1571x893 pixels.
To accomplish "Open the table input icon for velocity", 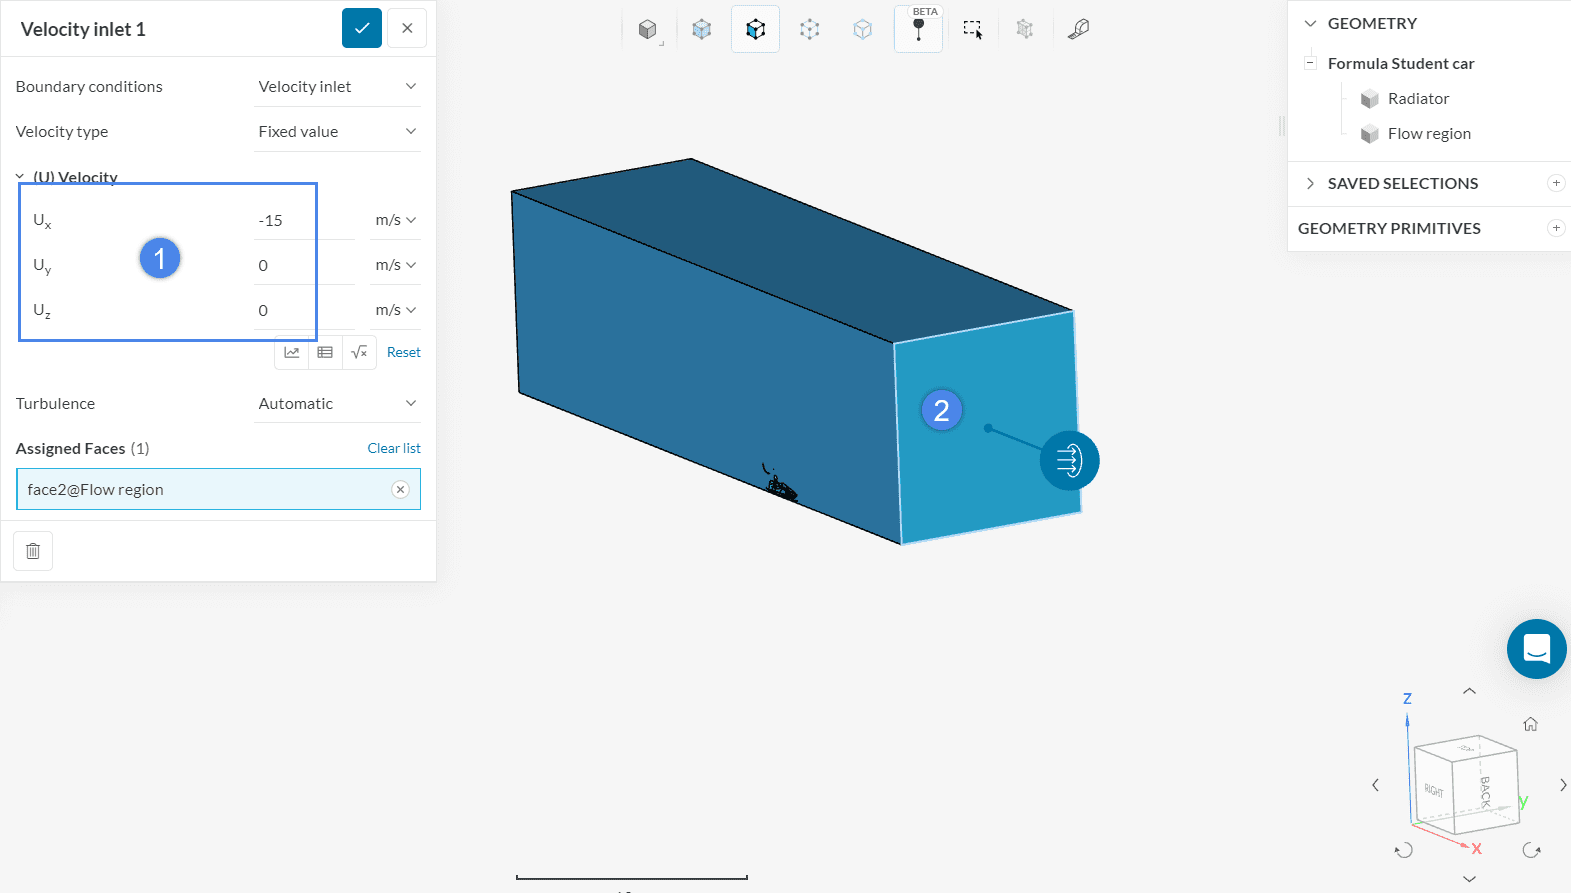I will pyautogui.click(x=325, y=352).
